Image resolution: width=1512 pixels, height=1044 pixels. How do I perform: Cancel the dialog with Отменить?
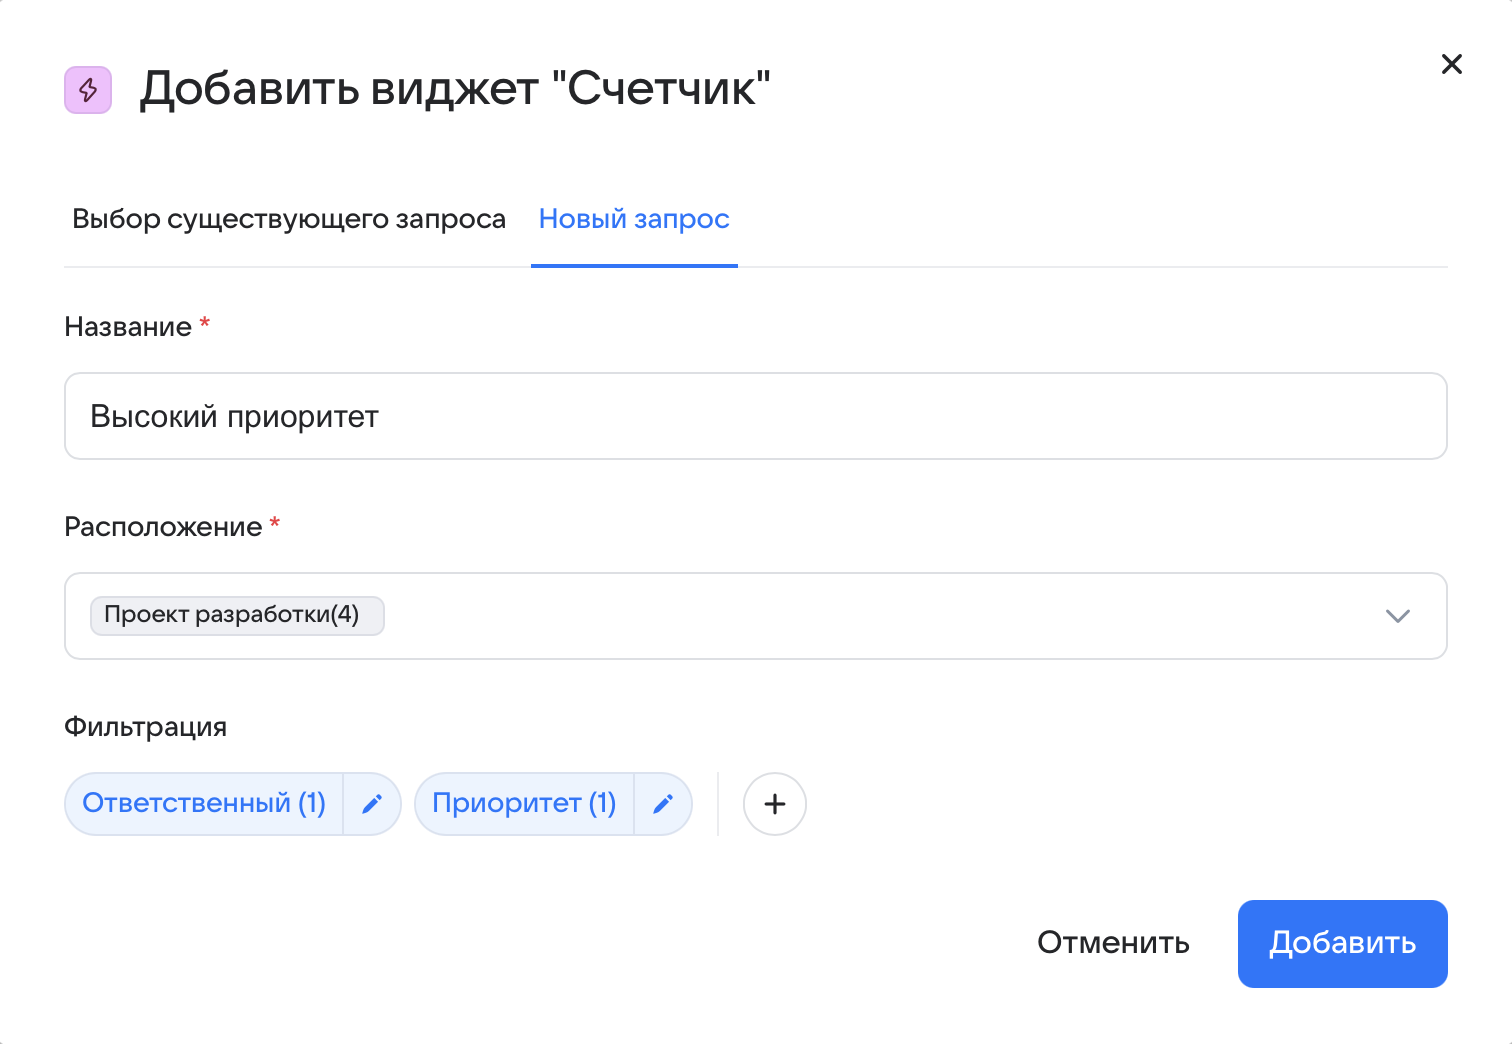point(1112,943)
